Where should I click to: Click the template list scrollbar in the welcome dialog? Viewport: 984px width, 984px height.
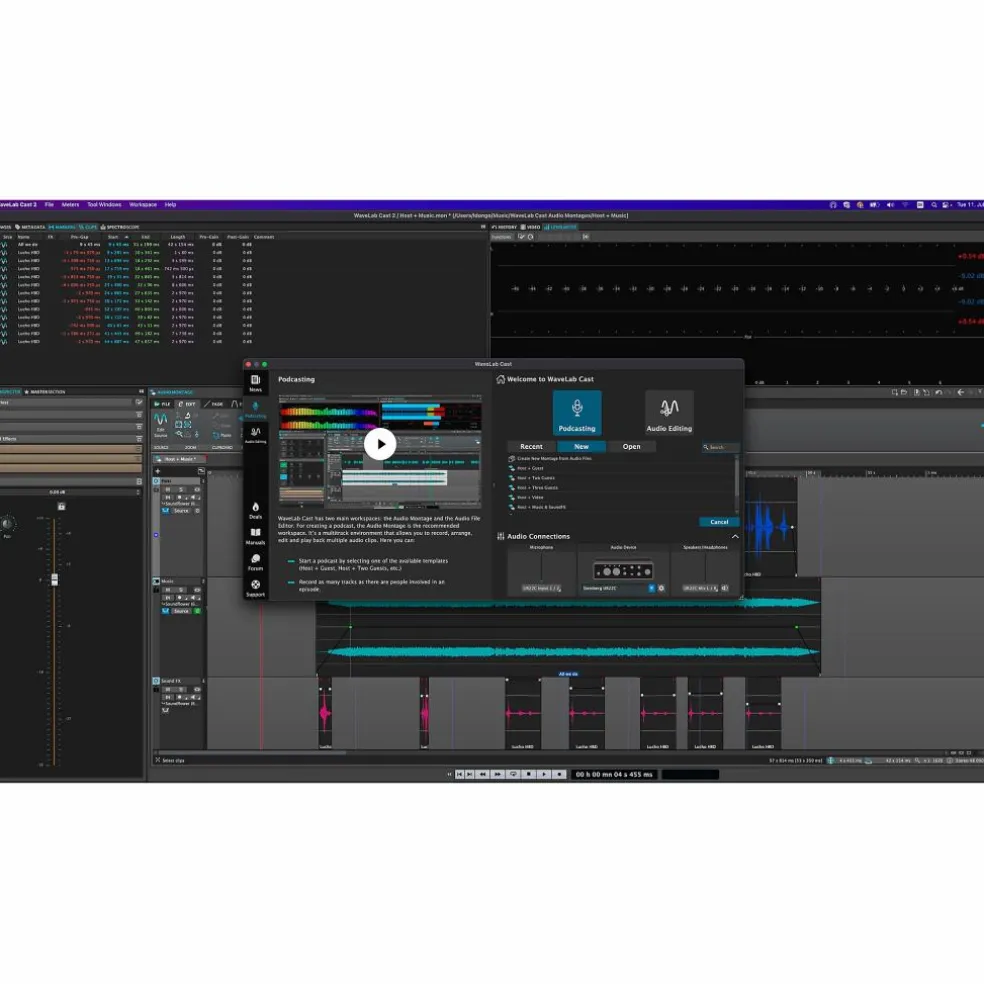[737, 476]
